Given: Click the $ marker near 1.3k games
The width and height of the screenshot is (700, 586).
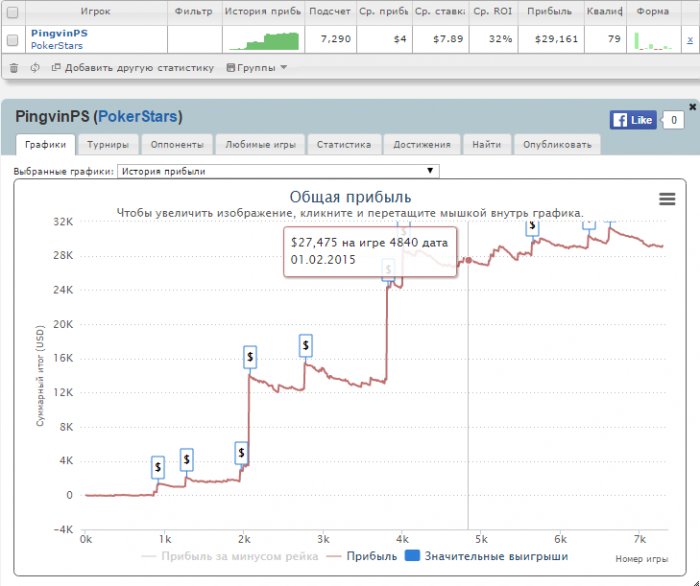Looking at the screenshot, I should (187, 460).
